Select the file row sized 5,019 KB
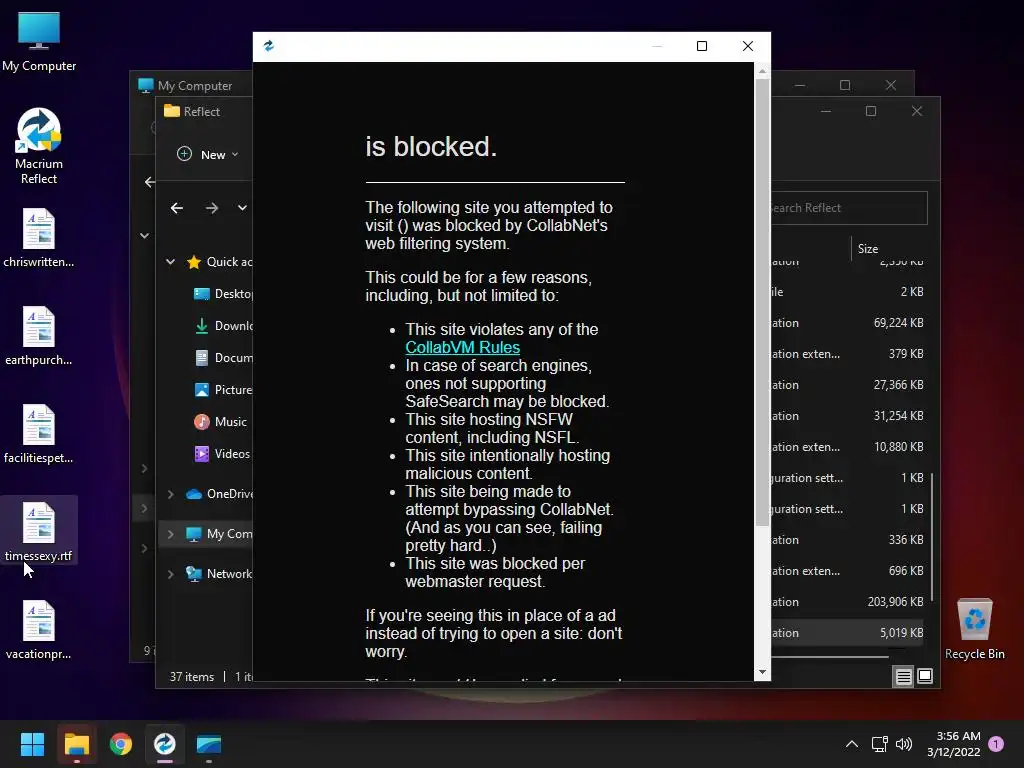Image resolution: width=1024 pixels, height=768 pixels. (x=848, y=633)
